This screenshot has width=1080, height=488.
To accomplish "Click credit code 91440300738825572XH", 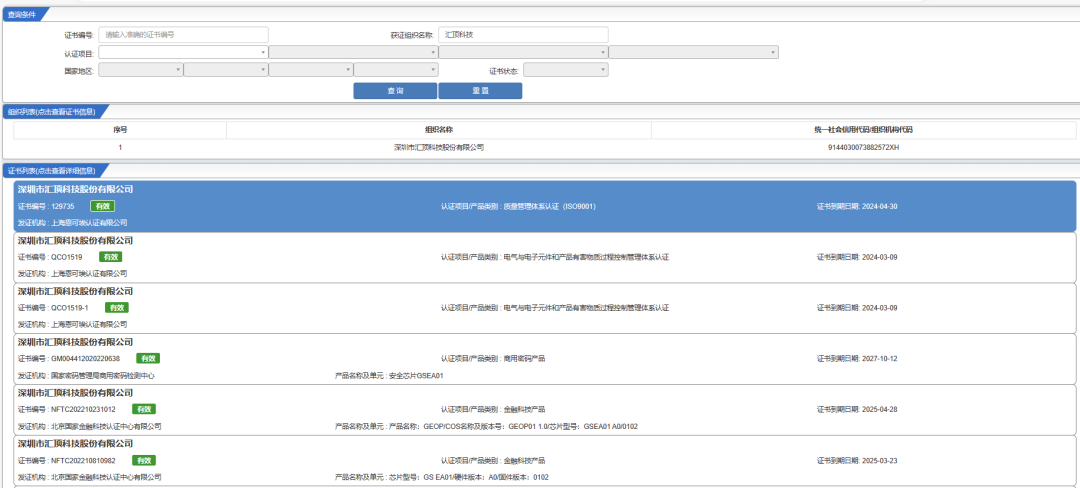I will (864, 147).
